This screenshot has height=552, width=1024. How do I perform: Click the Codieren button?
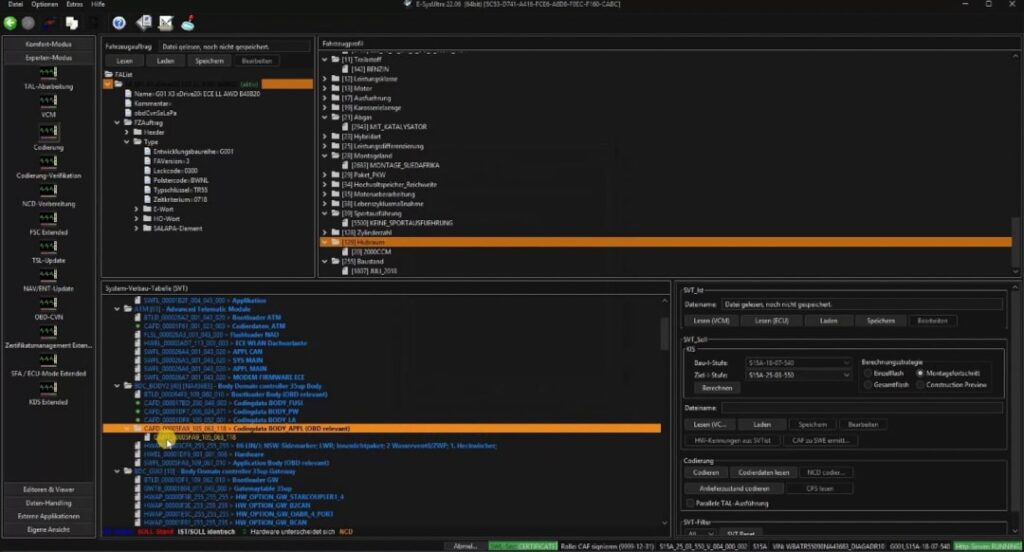tap(705, 472)
